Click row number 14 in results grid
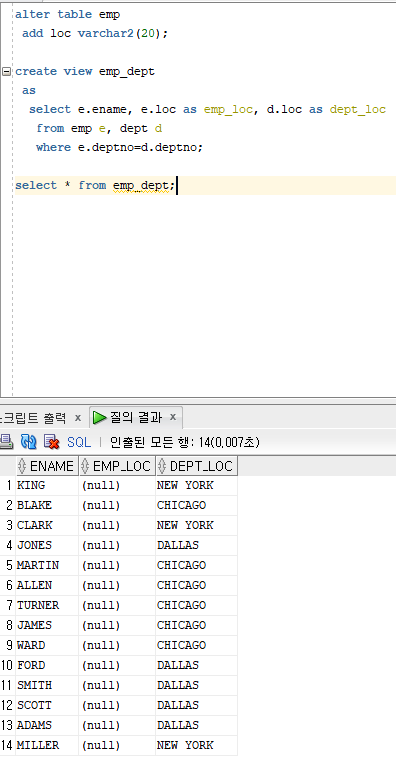This screenshot has height=766, width=396. [8, 745]
